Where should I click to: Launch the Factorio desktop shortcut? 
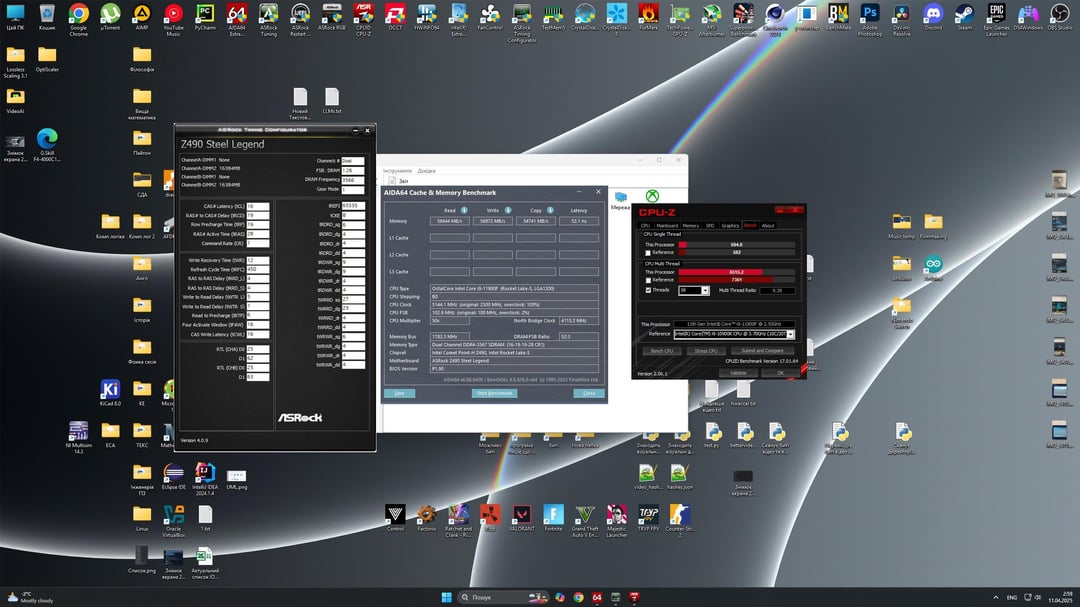click(x=427, y=517)
